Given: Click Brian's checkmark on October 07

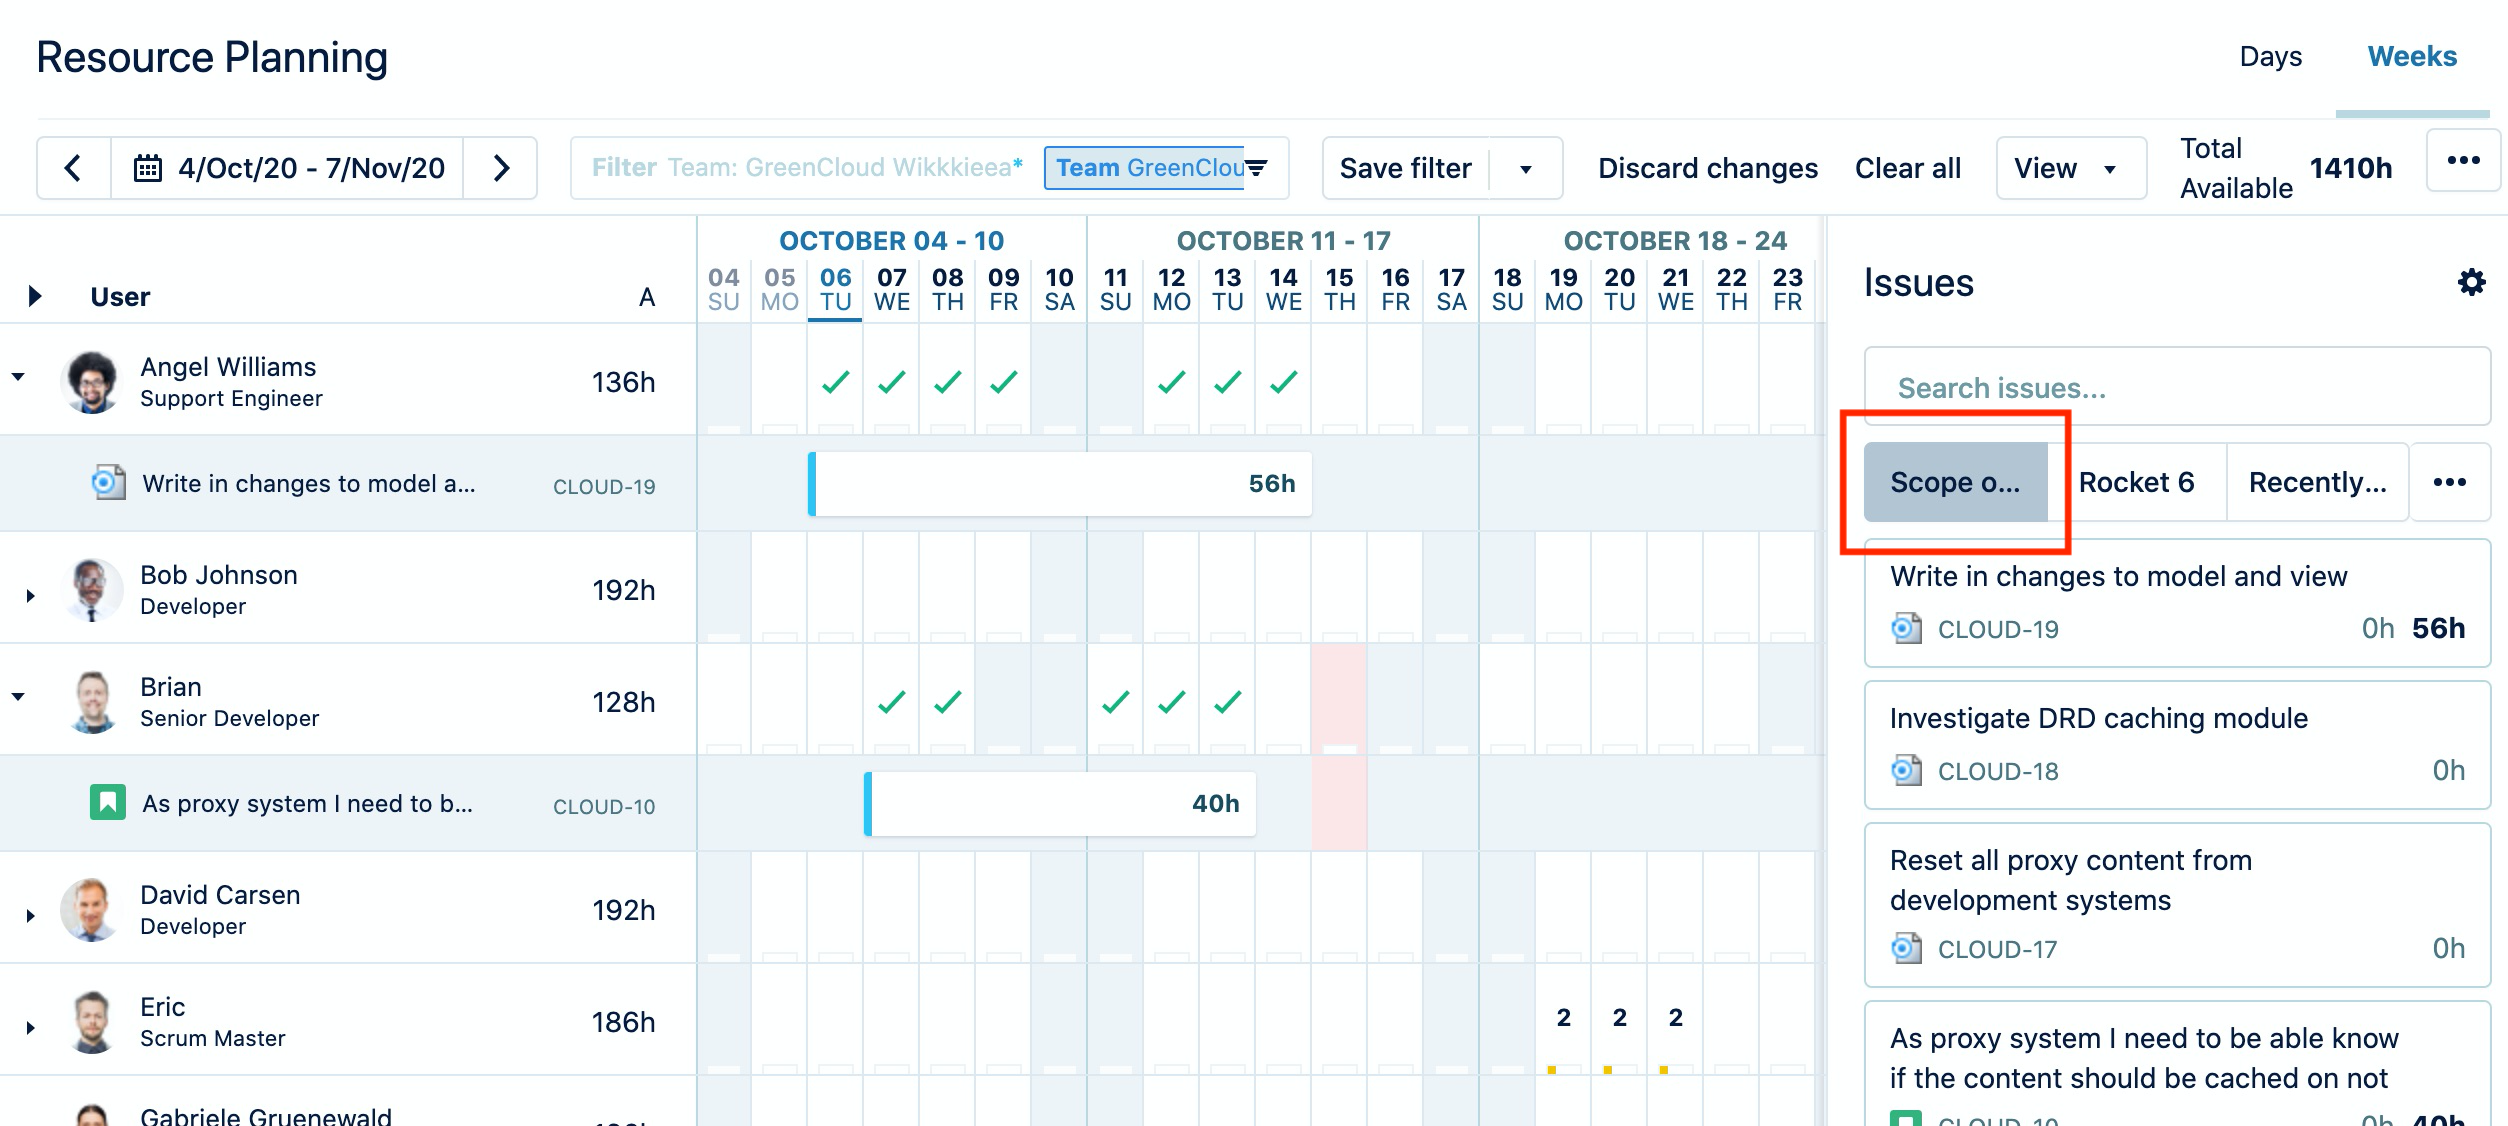Looking at the screenshot, I should click(891, 702).
